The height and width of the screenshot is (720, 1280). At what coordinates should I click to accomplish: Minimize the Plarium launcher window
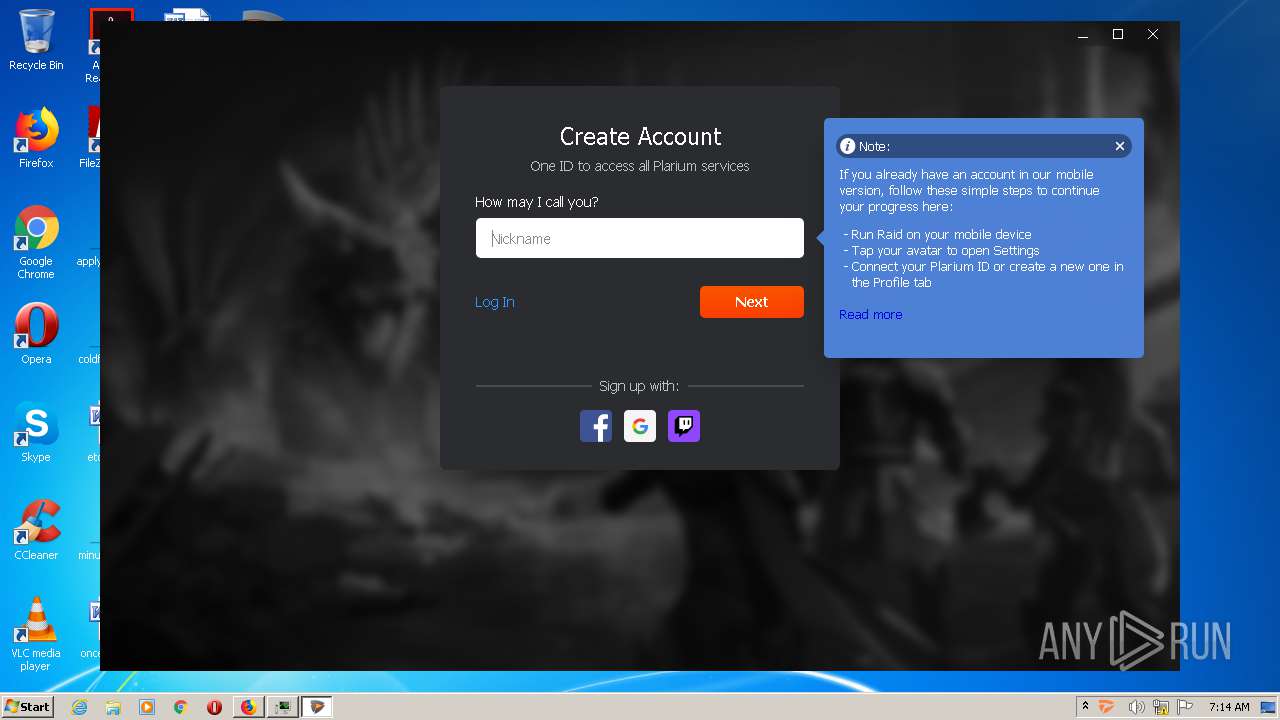(1083, 35)
